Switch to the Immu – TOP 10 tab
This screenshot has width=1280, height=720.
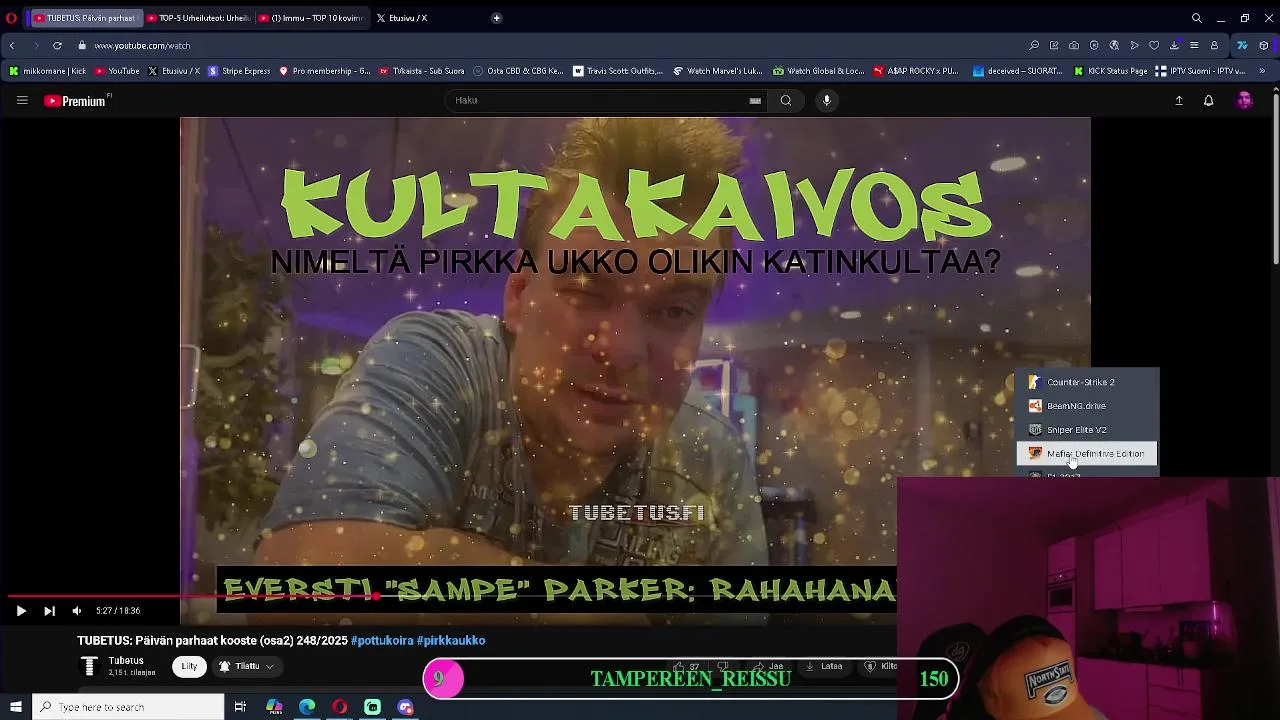(309, 18)
